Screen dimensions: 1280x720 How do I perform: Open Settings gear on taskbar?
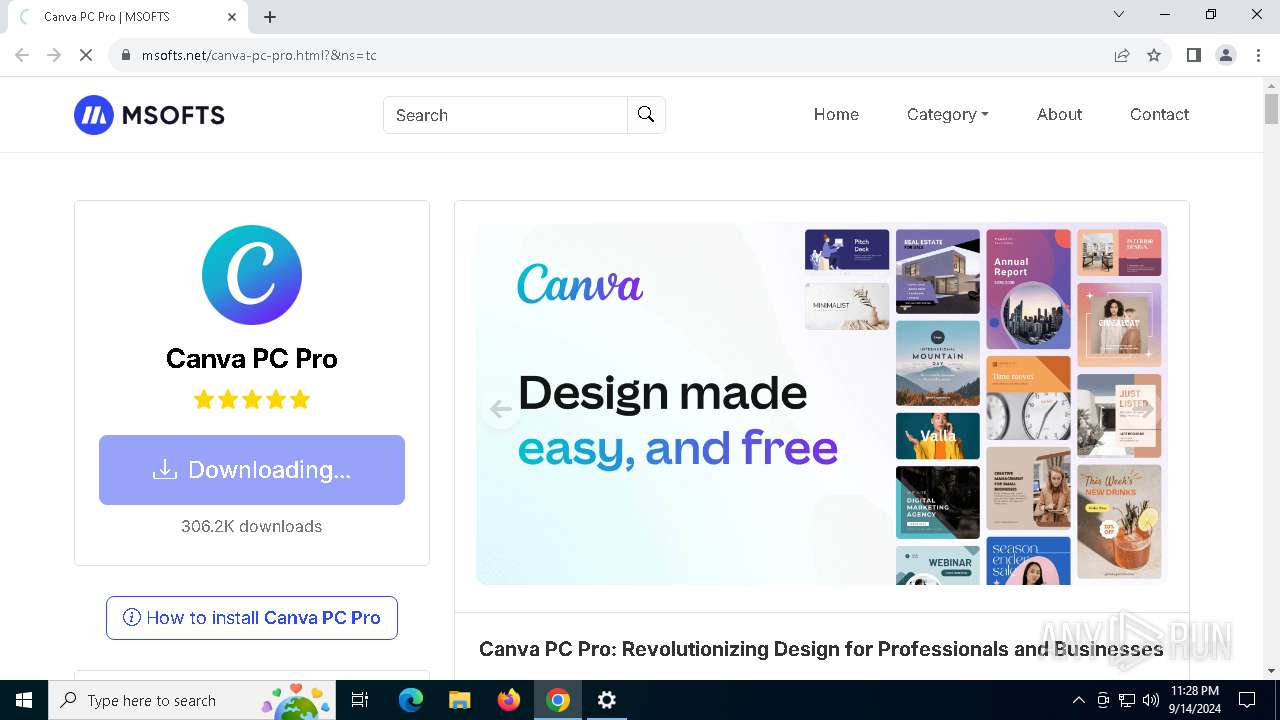point(607,700)
